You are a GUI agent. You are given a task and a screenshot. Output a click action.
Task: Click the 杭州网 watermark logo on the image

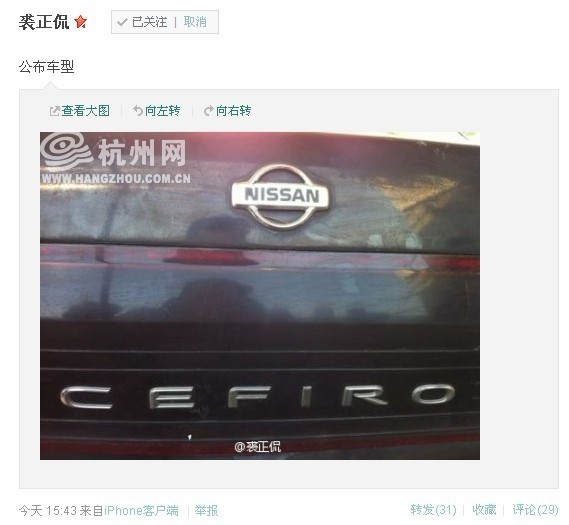(x=115, y=158)
